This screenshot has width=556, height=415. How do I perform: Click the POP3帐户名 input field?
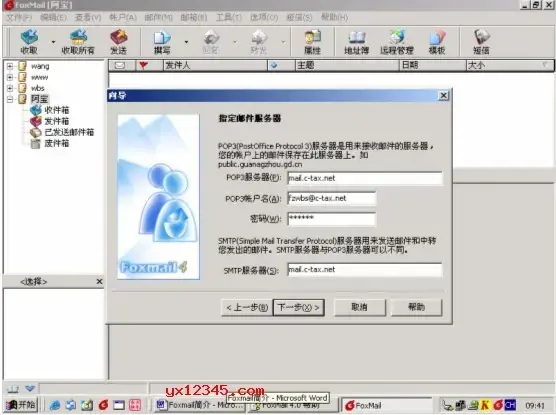(332, 198)
